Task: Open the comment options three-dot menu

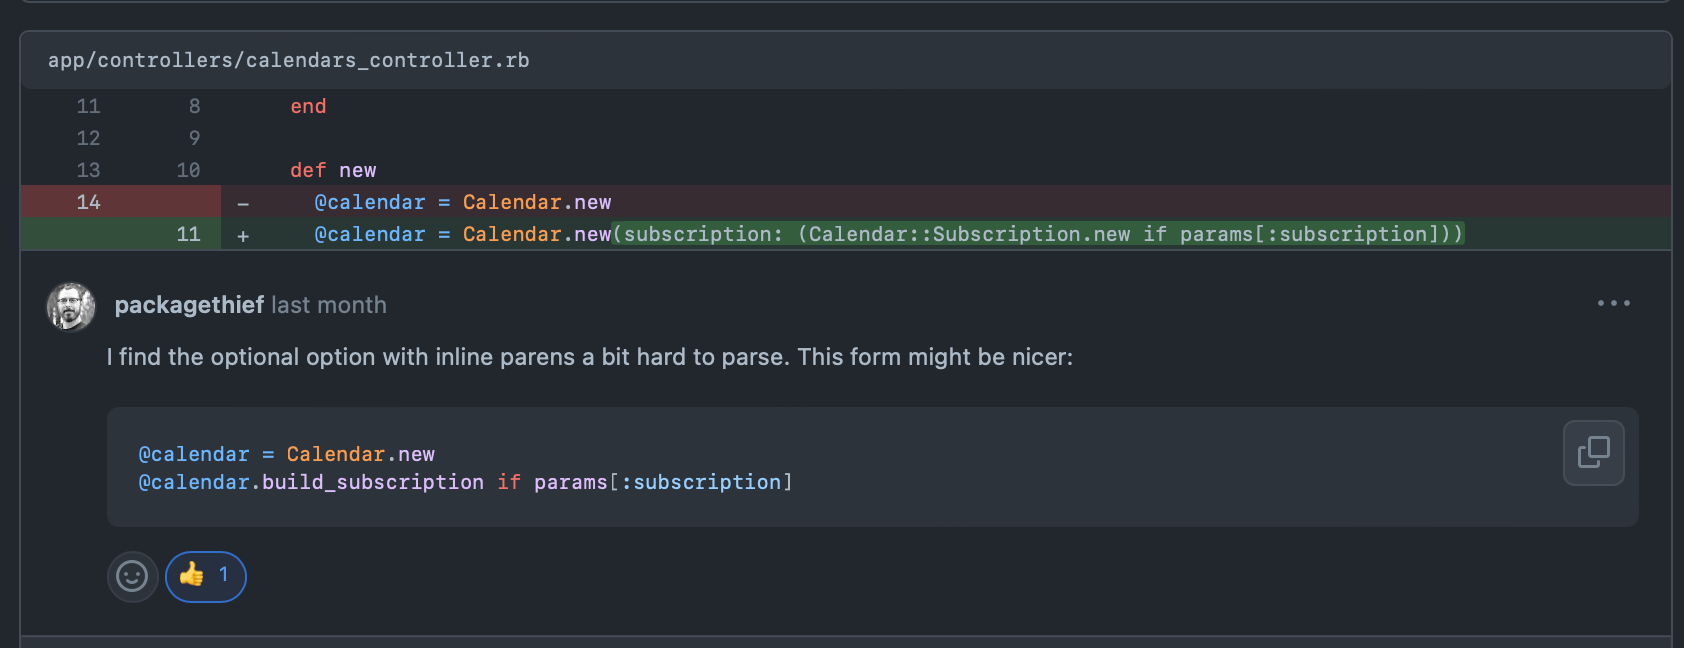Action: click(x=1613, y=303)
